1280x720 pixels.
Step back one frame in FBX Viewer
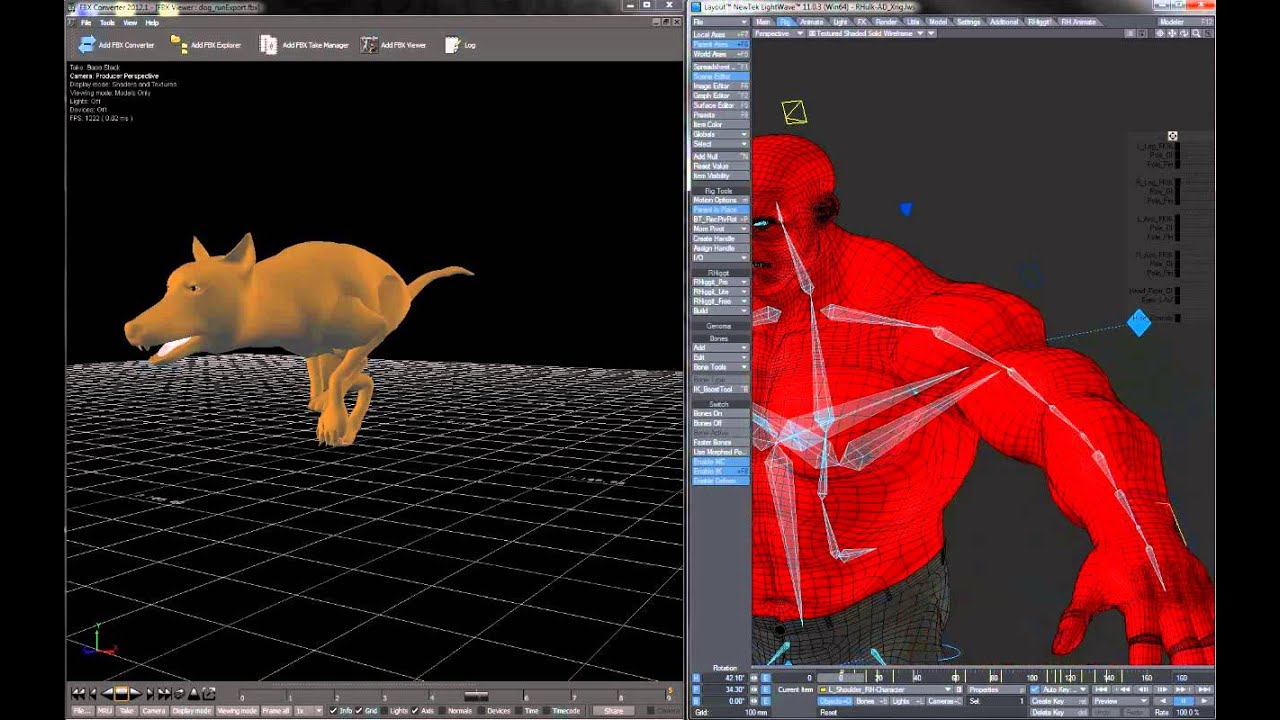92,693
